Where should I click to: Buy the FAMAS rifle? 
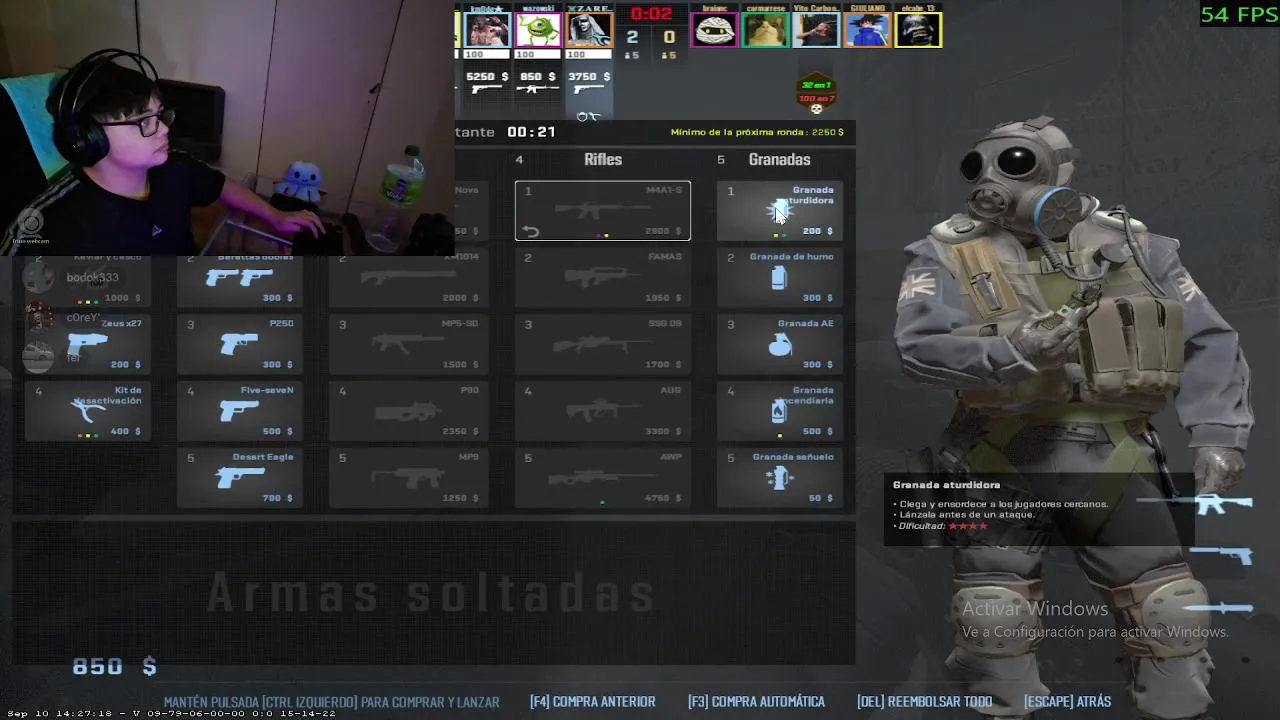coord(602,277)
